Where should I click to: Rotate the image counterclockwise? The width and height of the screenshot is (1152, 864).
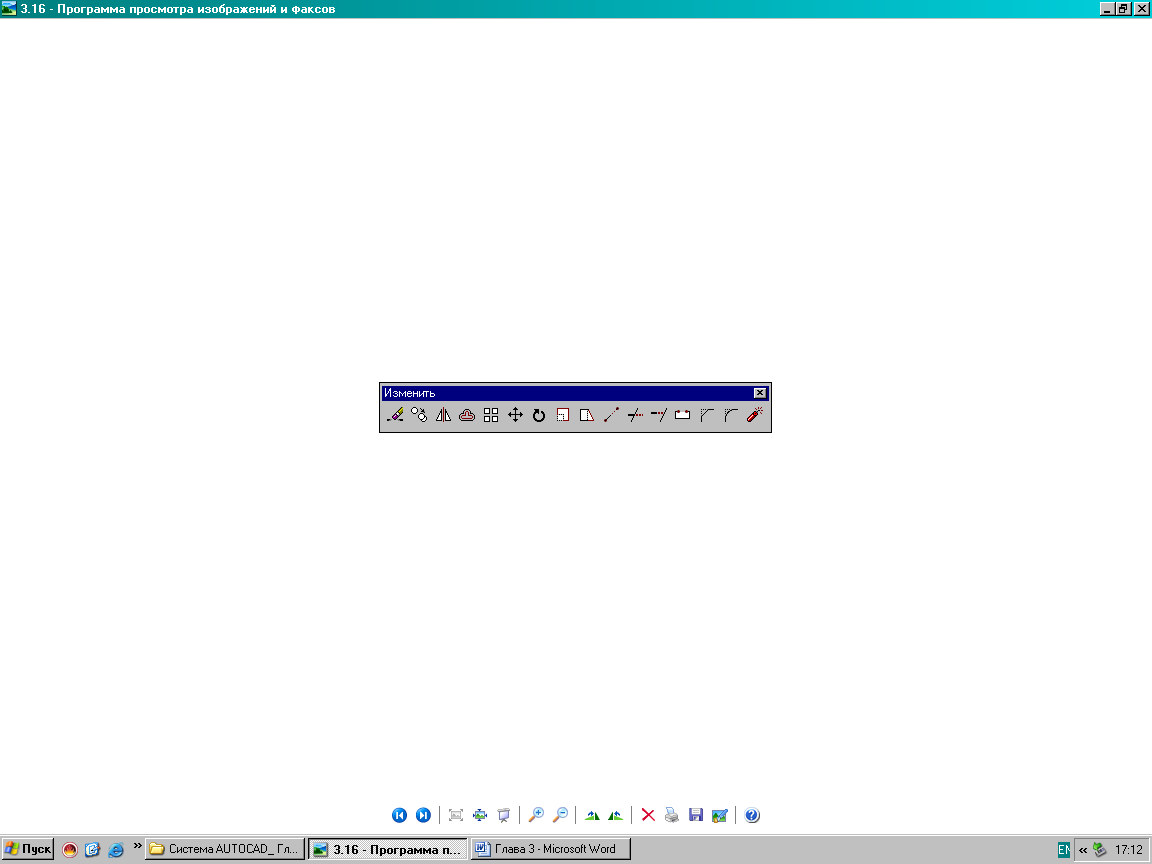pos(616,815)
